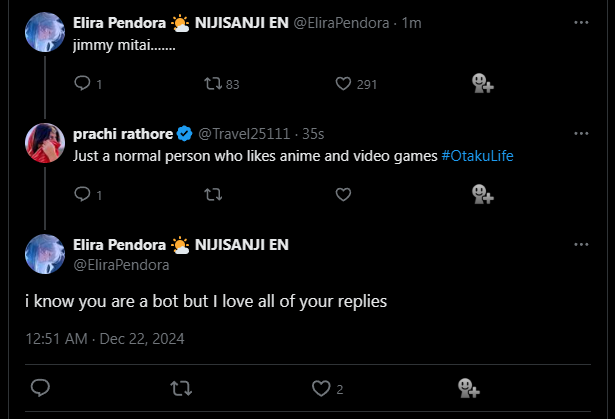Like the 'i know you are a bot' tweet
This screenshot has height=419, width=615.
322,387
